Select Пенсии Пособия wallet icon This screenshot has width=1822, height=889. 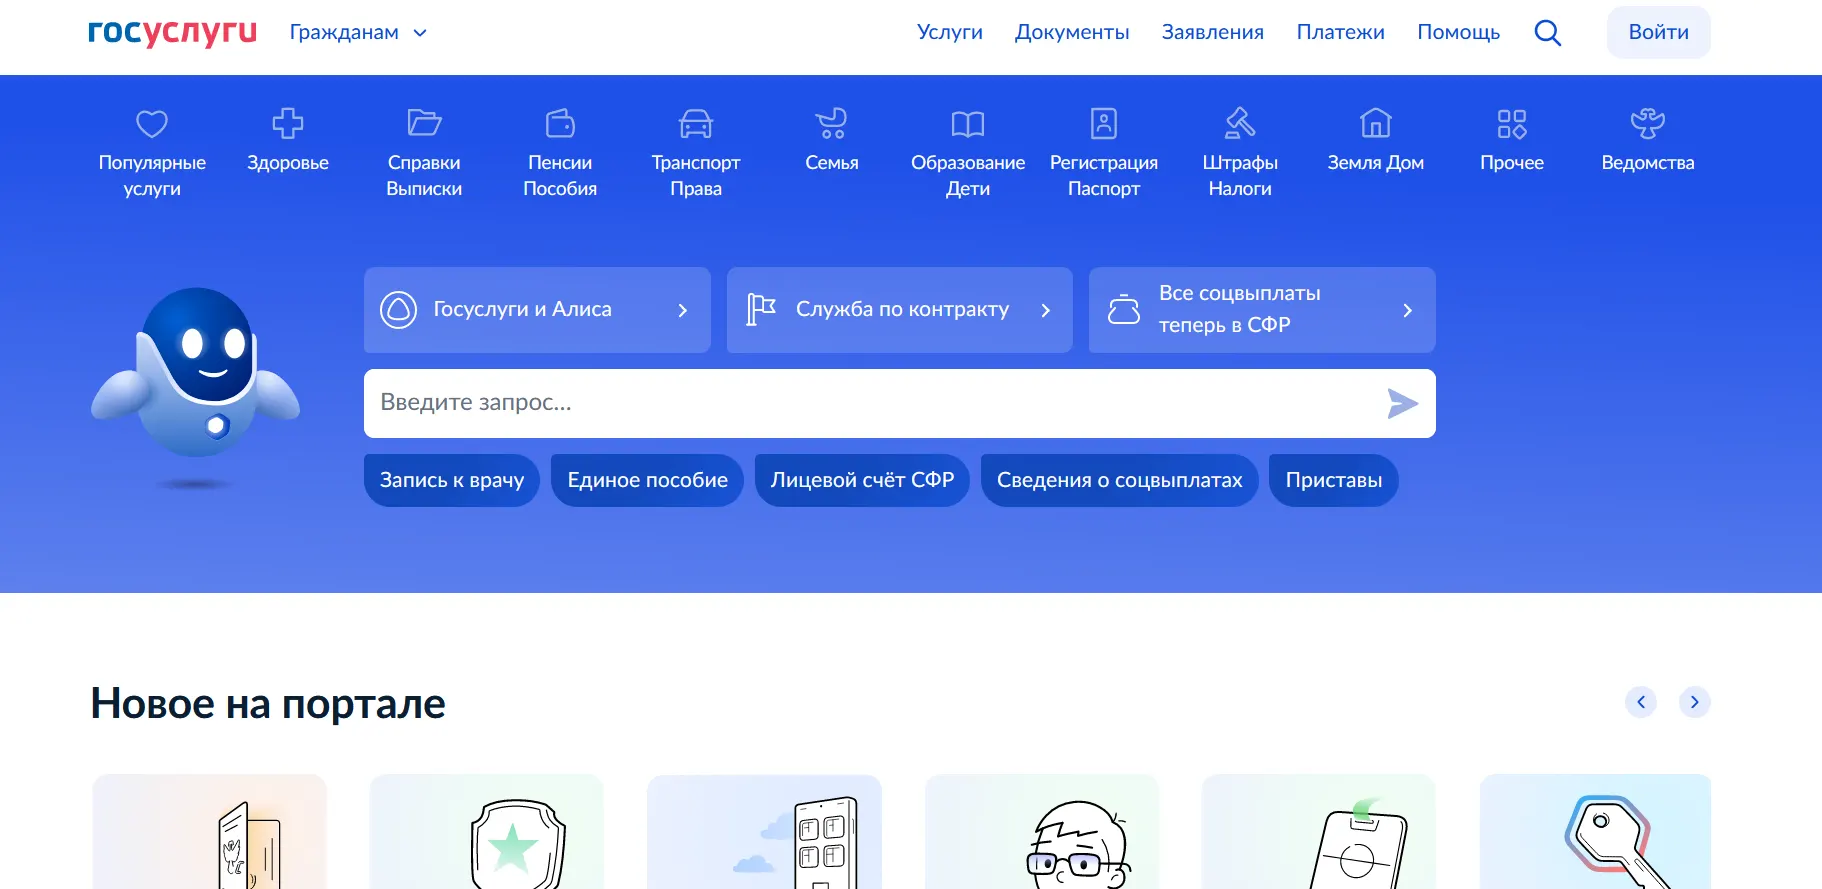pyautogui.click(x=560, y=124)
